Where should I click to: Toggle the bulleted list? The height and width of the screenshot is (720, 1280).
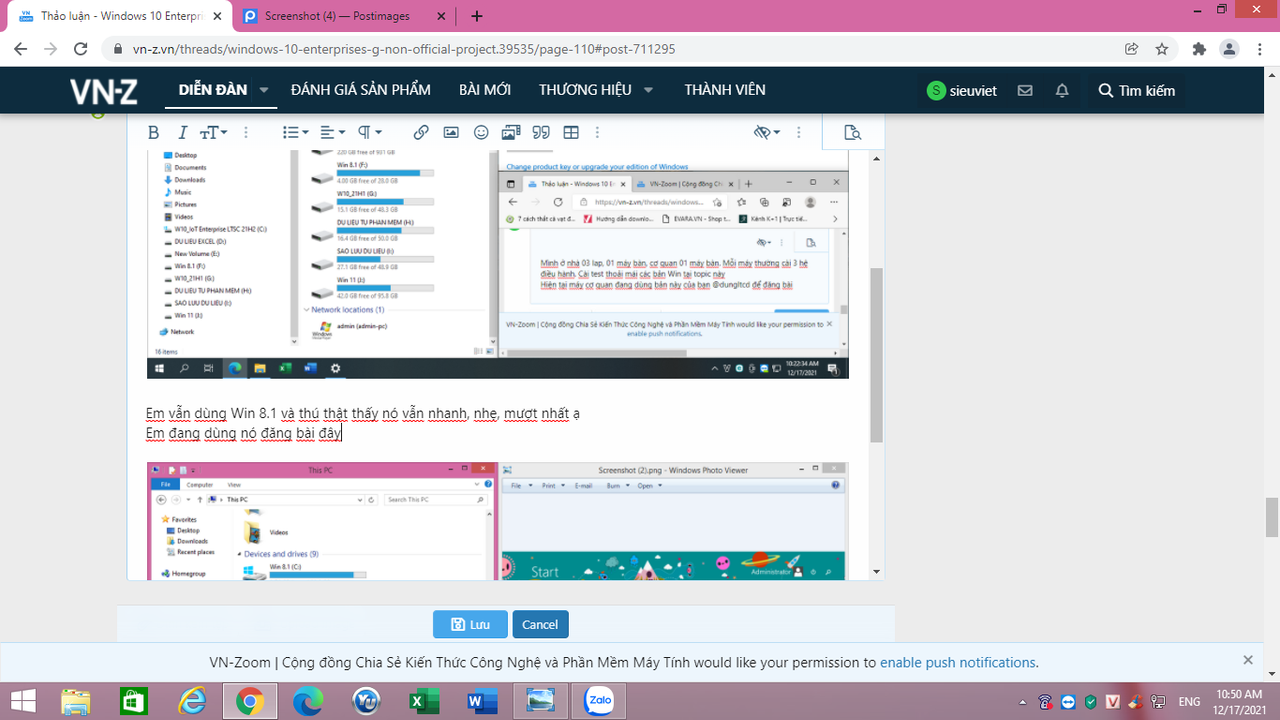click(x=291, y=131)
